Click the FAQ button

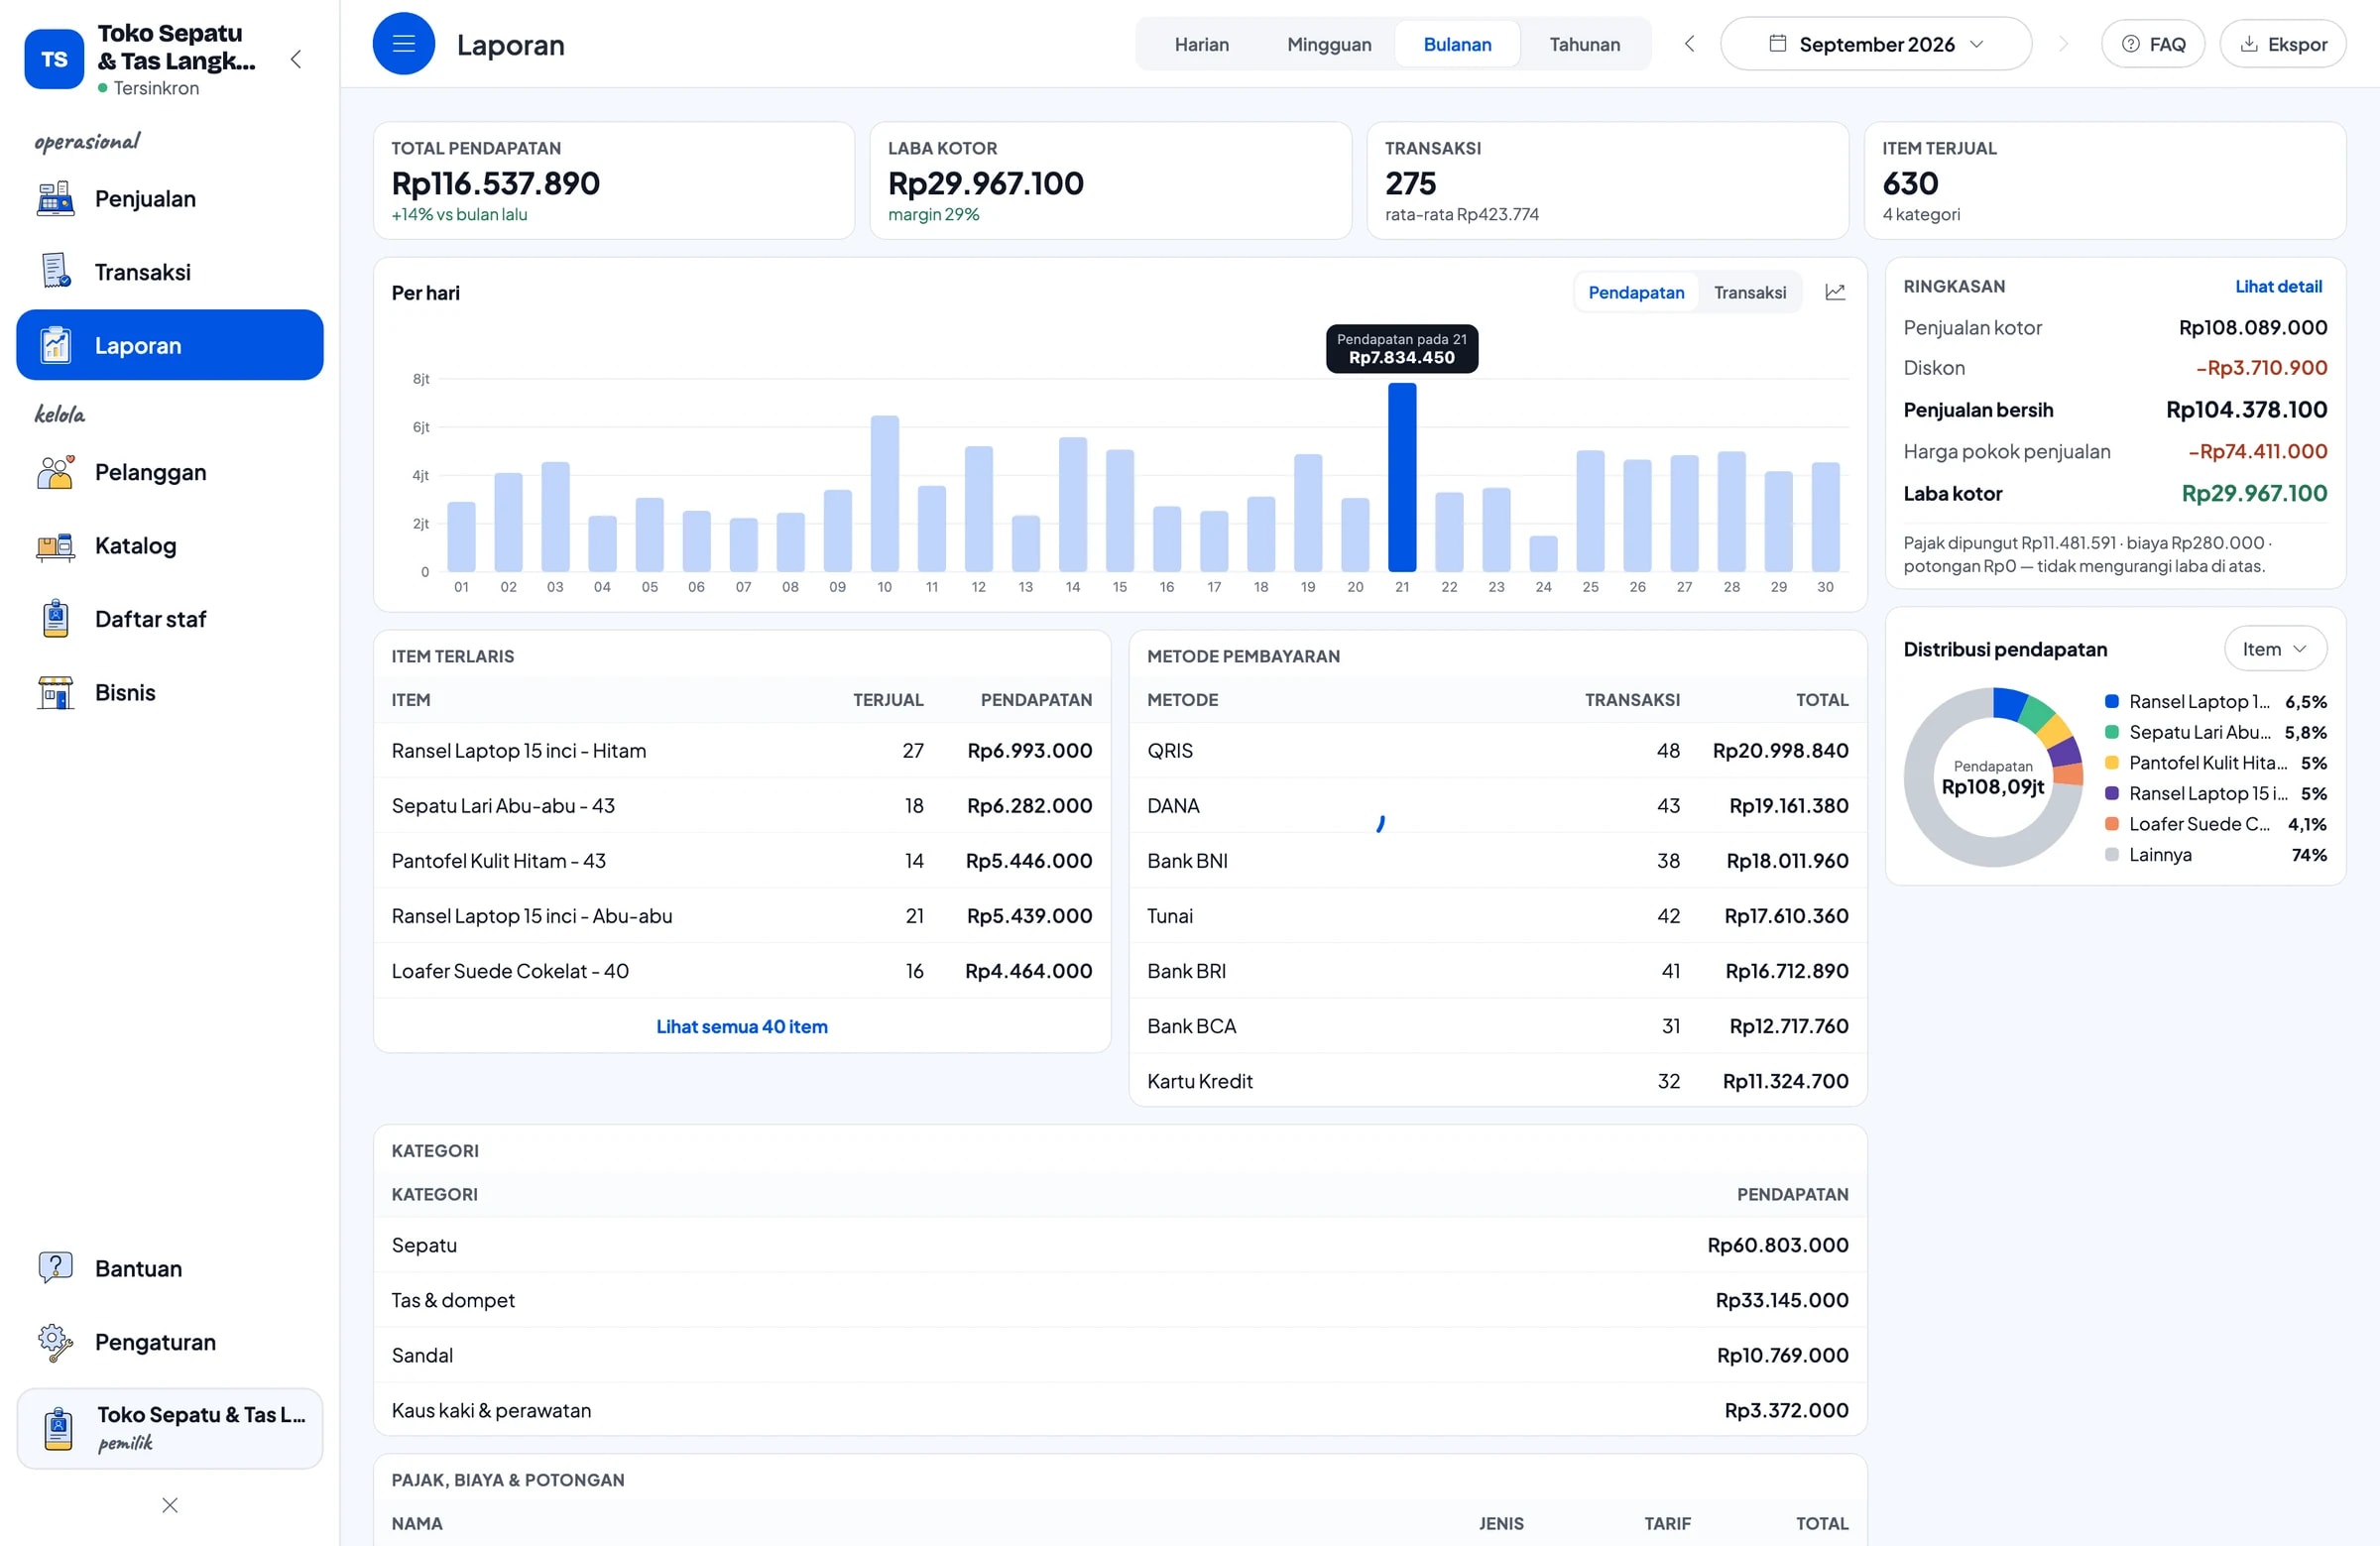[2153, 44]
